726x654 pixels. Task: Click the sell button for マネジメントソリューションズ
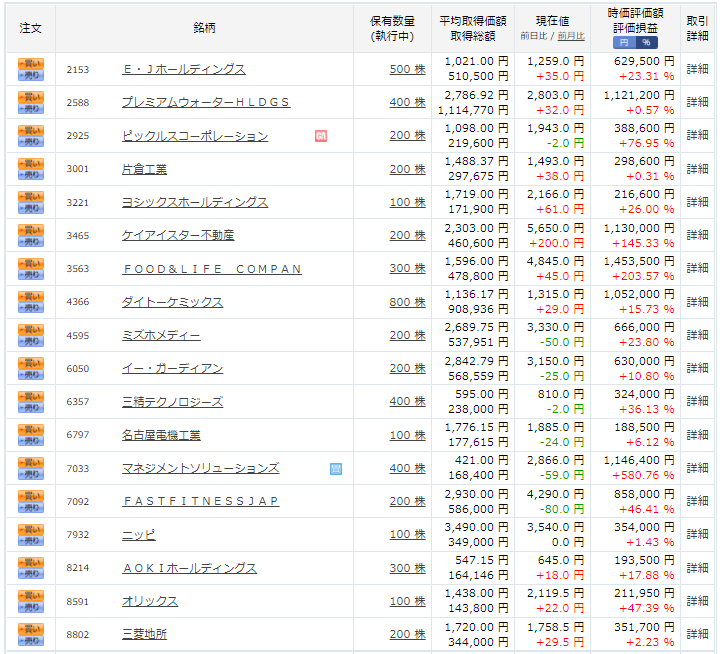tap(31, 474)
